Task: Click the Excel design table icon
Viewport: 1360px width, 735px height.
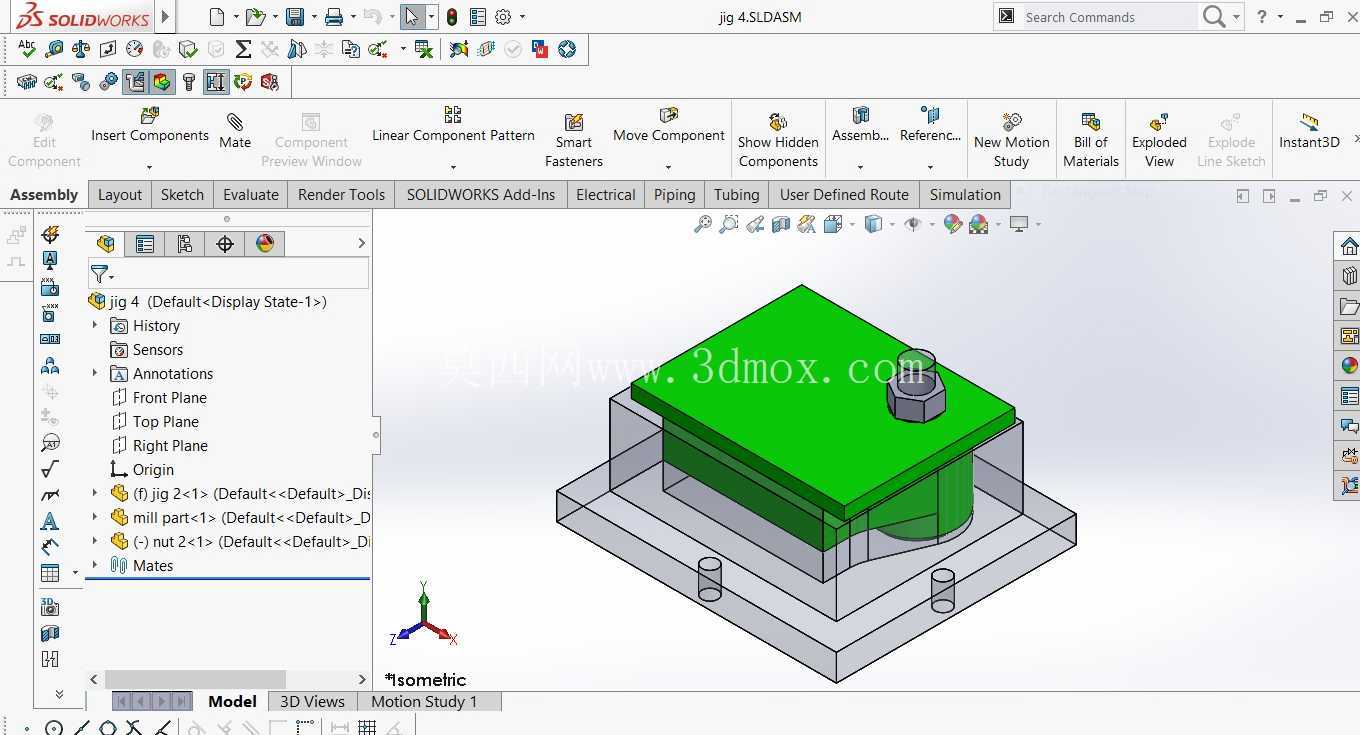Action: (x=424, y=49)
